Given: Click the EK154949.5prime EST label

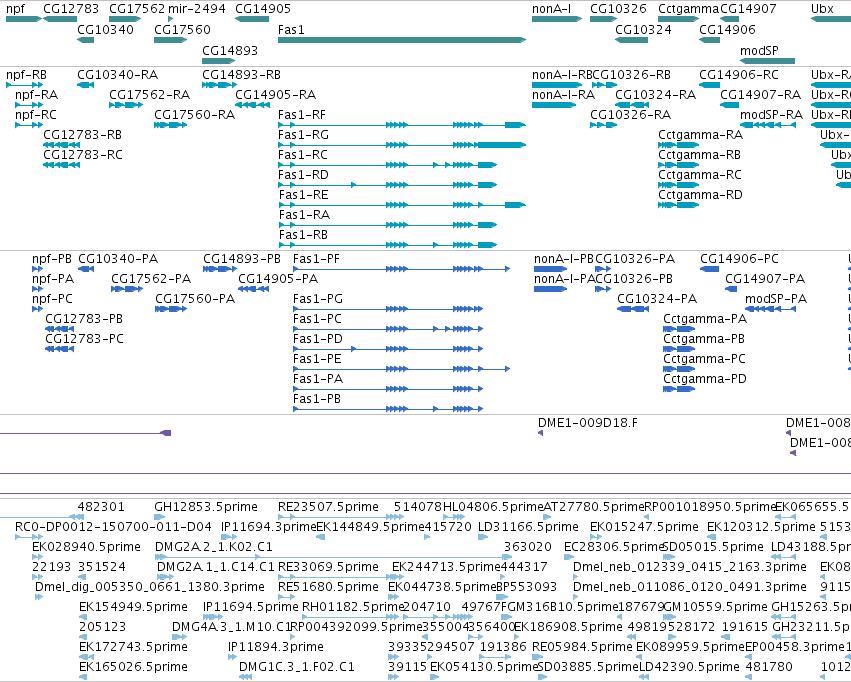Looking at the screenshot, I should pos(134,607).
